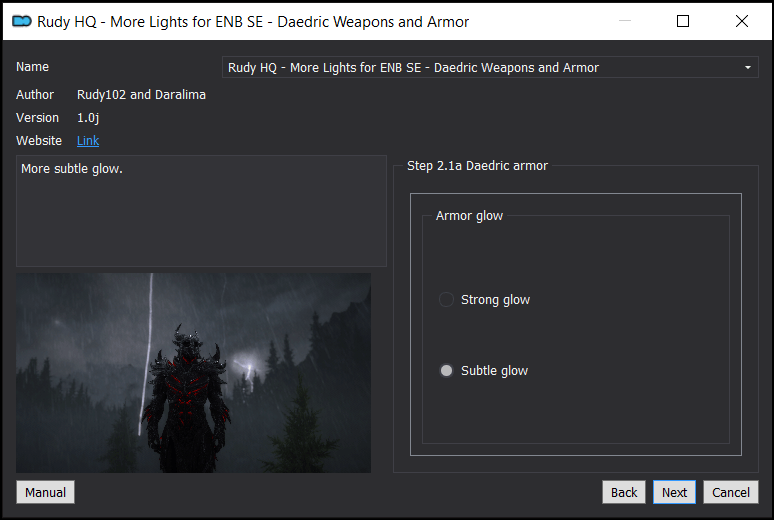Screen dimensions: 774x520
Task: Click the 'Website' label
Action: point(39,141)
